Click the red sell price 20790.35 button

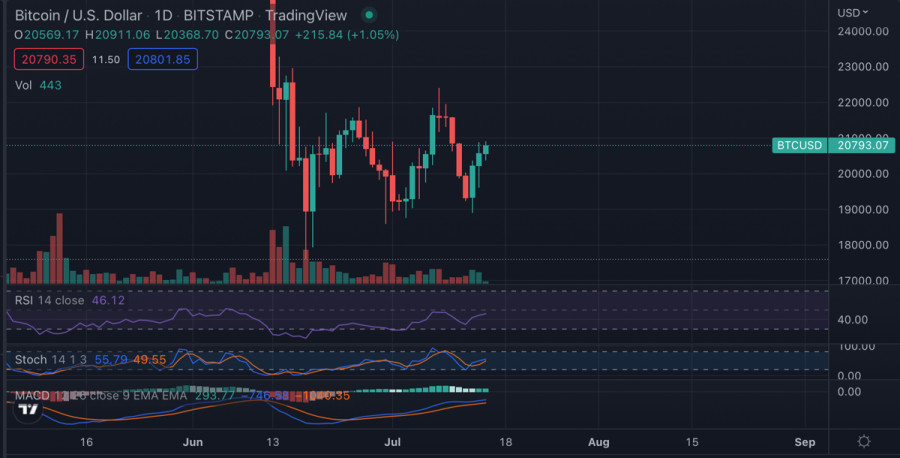pos(49,59)
